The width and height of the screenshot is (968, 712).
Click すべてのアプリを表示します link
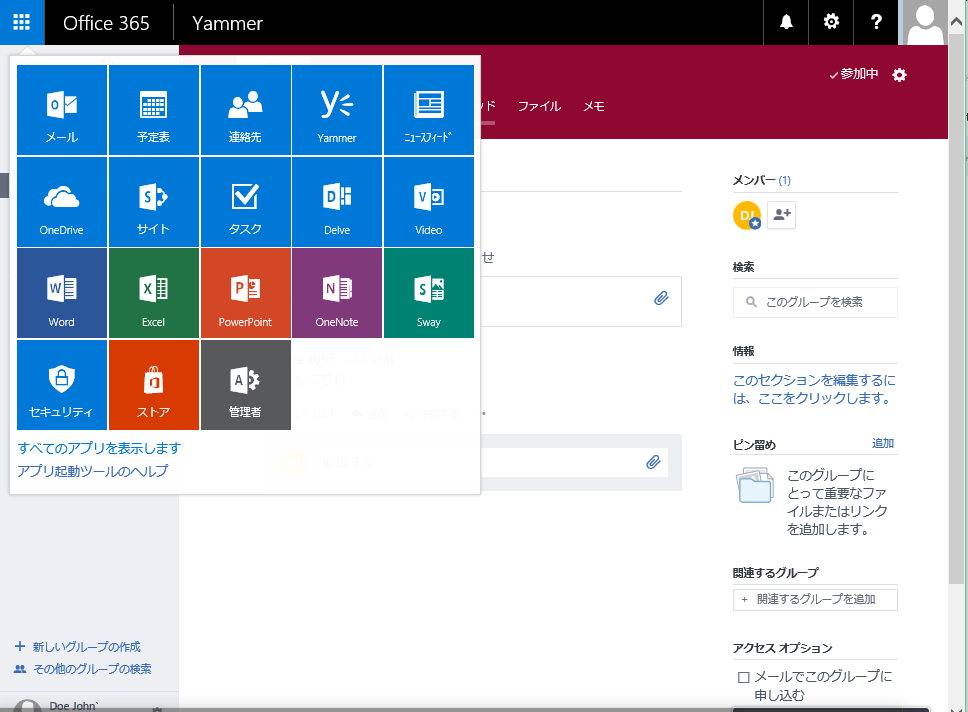pyautogui.click(x=99, y=448)
